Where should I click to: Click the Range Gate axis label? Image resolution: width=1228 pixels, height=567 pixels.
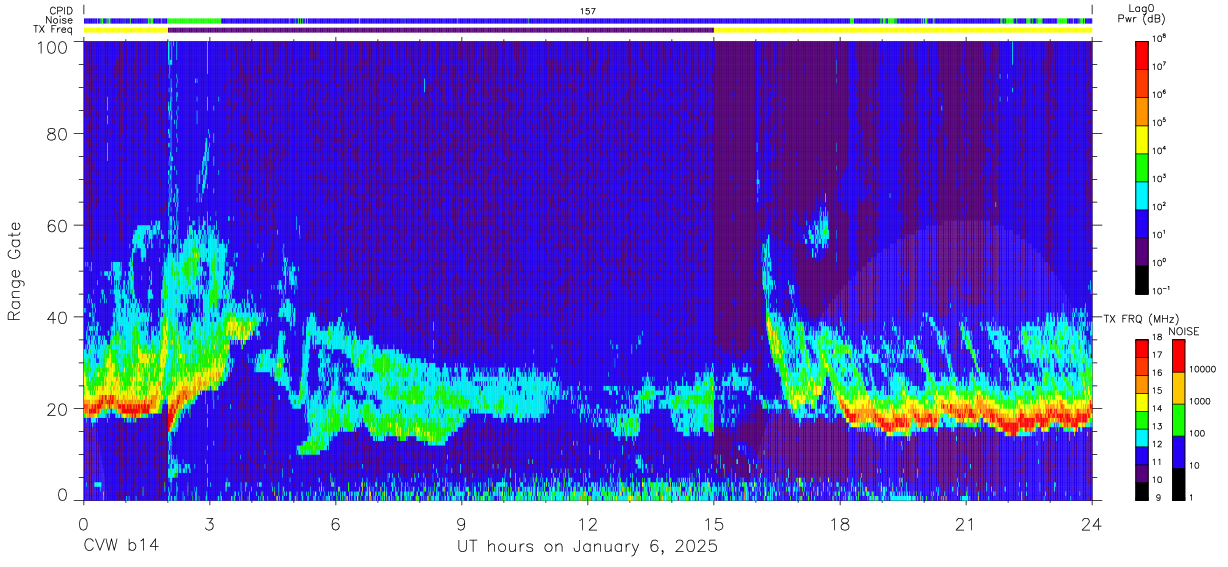(x=15, y=271)
